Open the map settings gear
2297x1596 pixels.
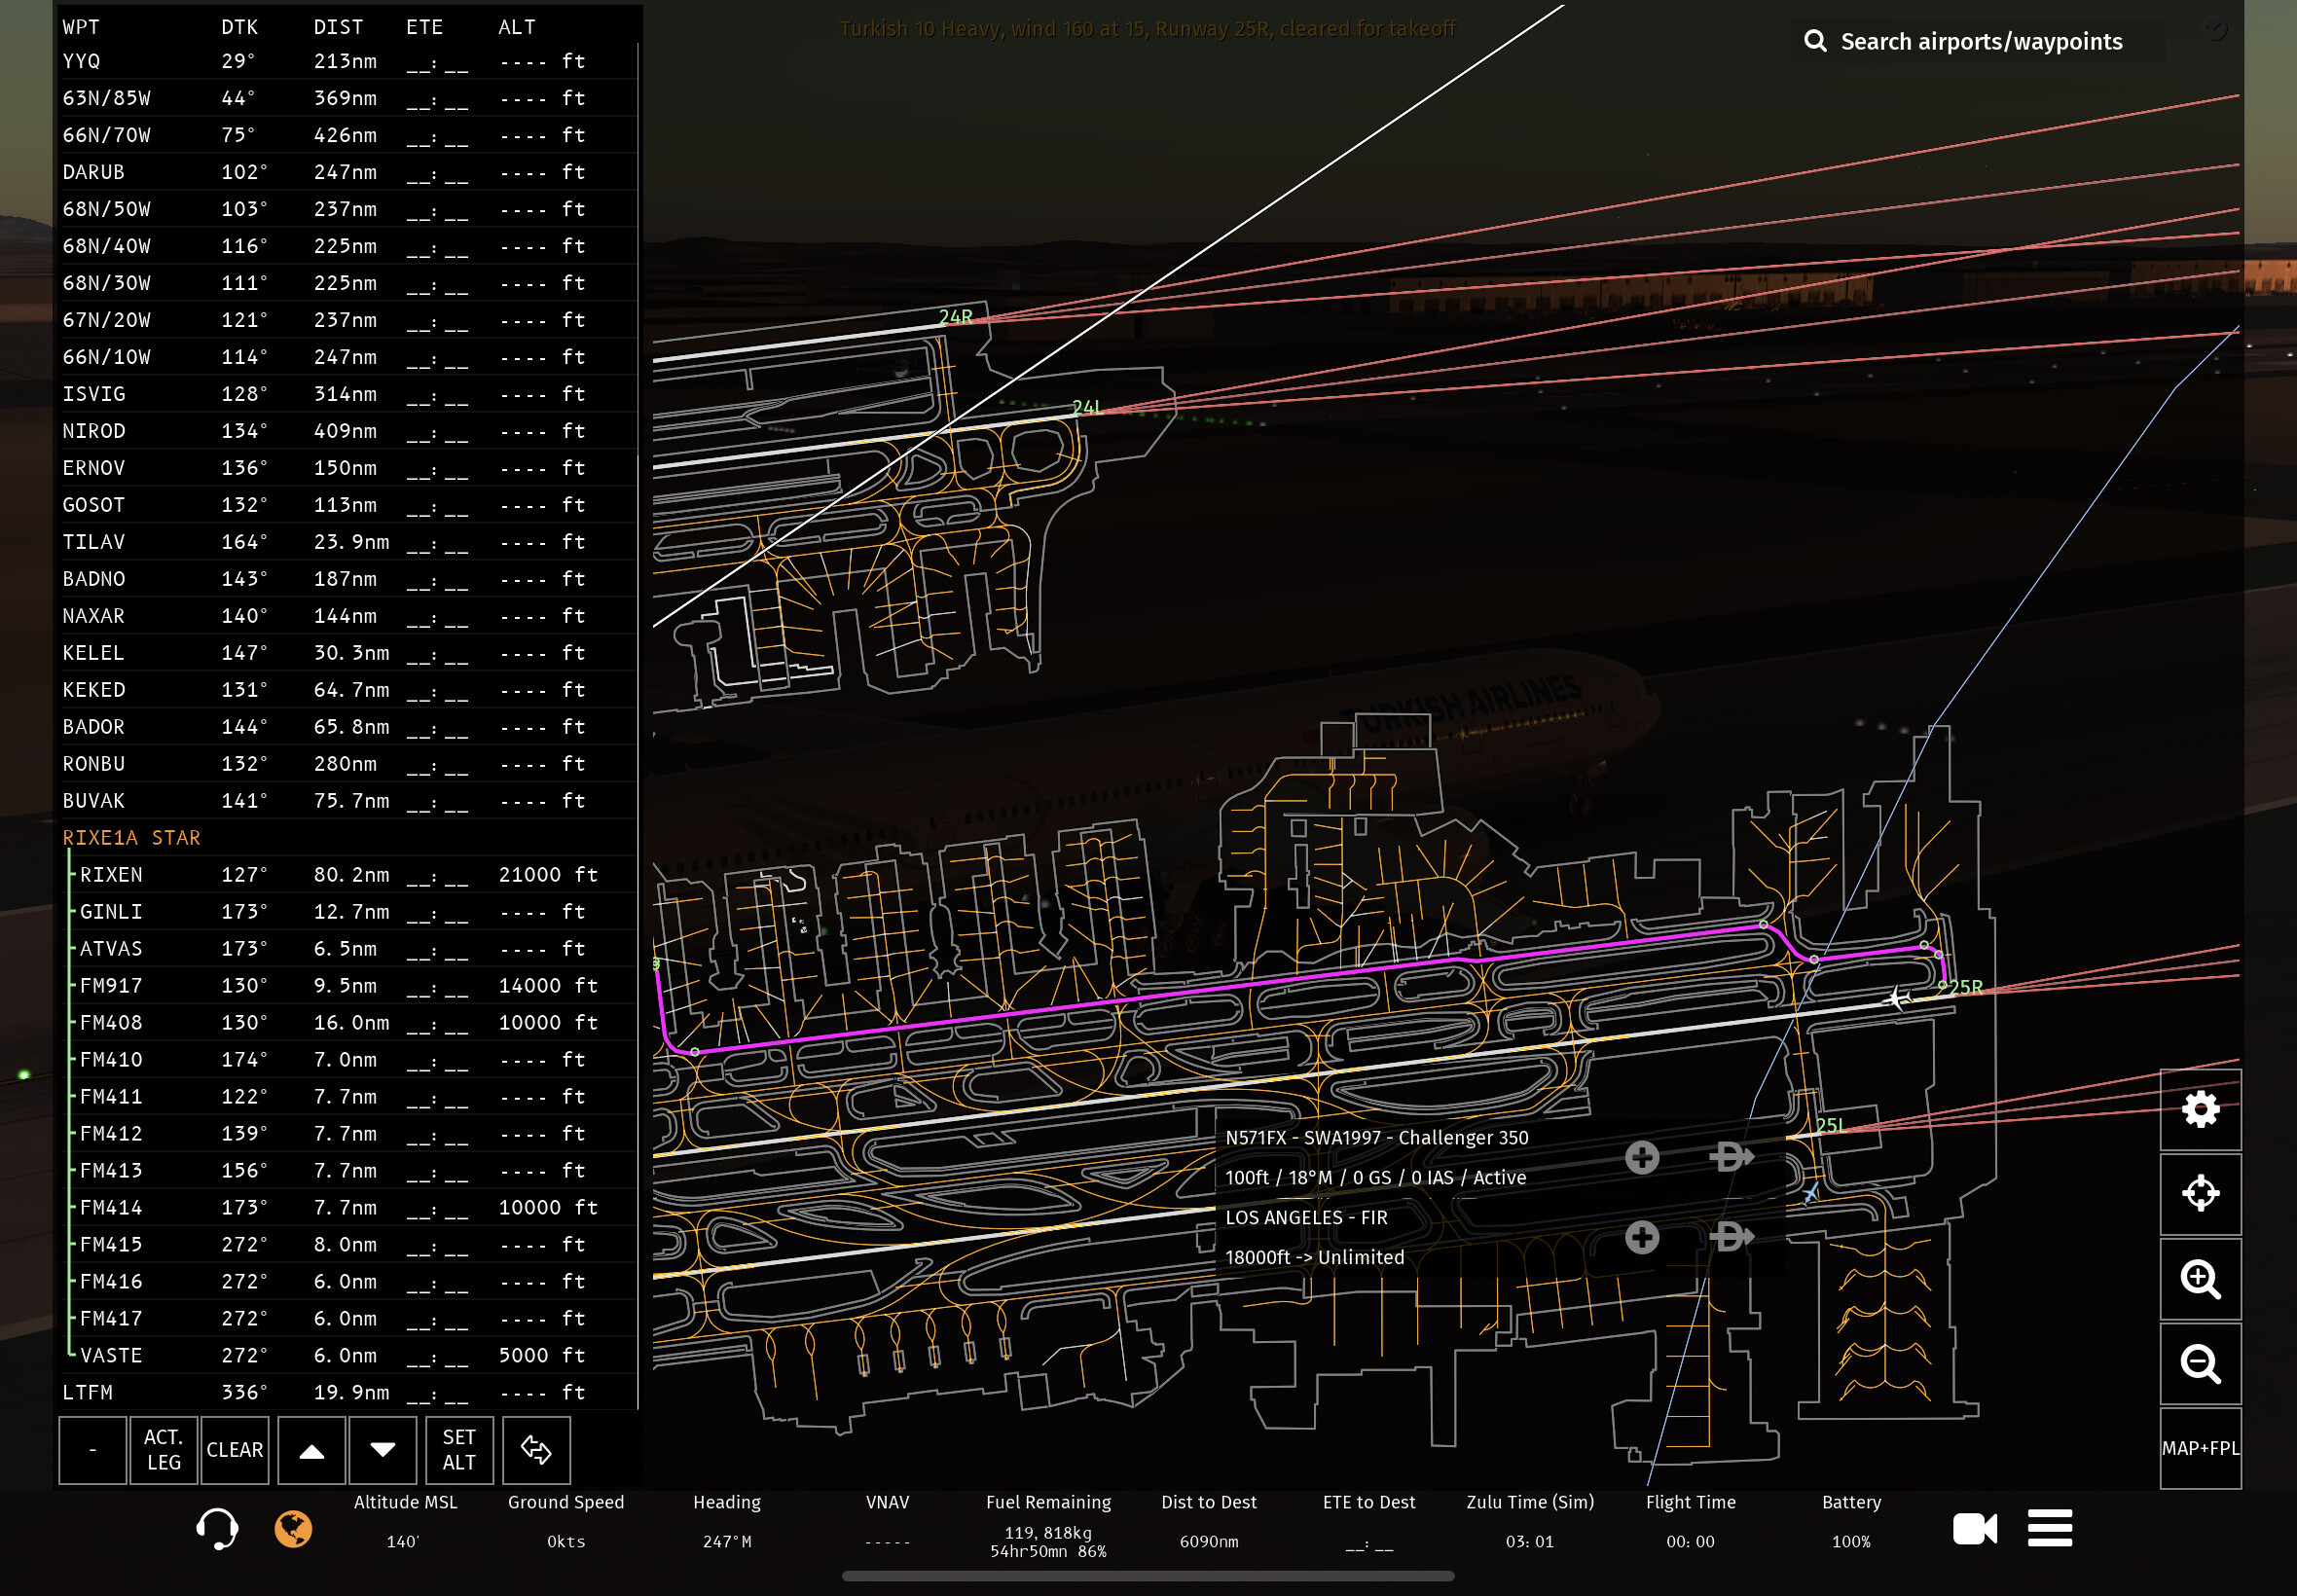(x=2199, y=1109)
